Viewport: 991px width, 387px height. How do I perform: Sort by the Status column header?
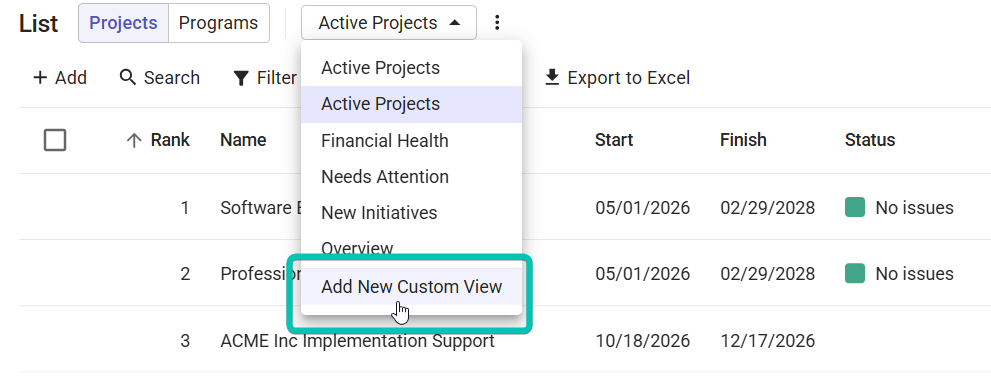(x=870, y=140)
